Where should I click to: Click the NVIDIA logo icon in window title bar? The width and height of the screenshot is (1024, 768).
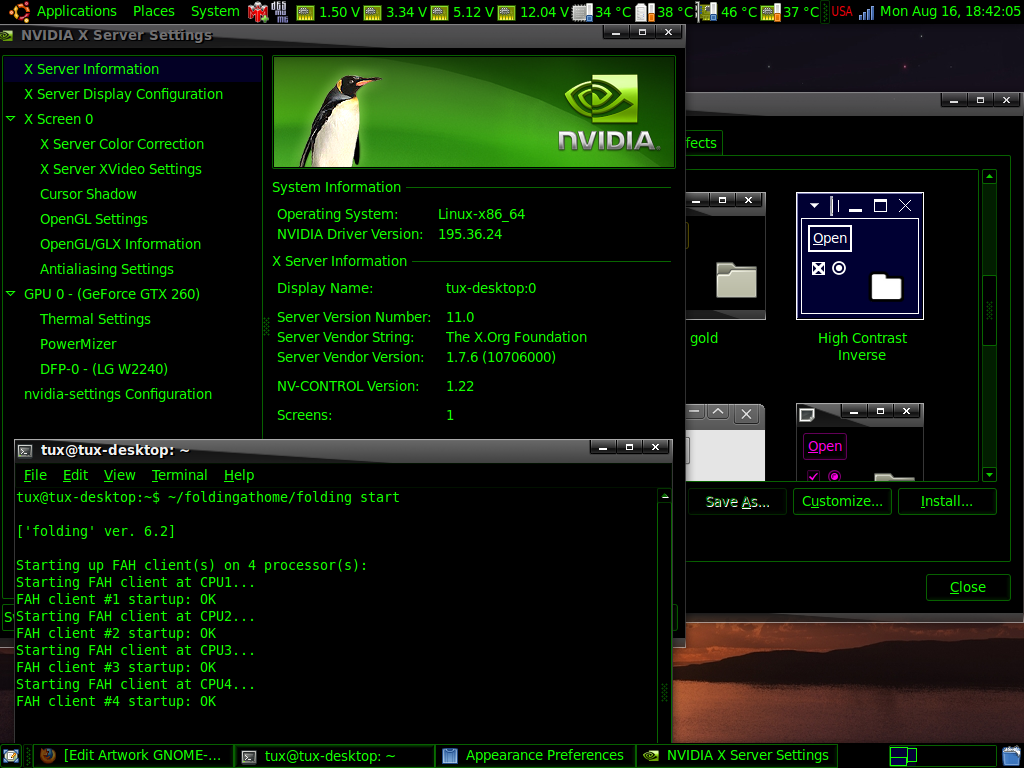tap(7, 36)
